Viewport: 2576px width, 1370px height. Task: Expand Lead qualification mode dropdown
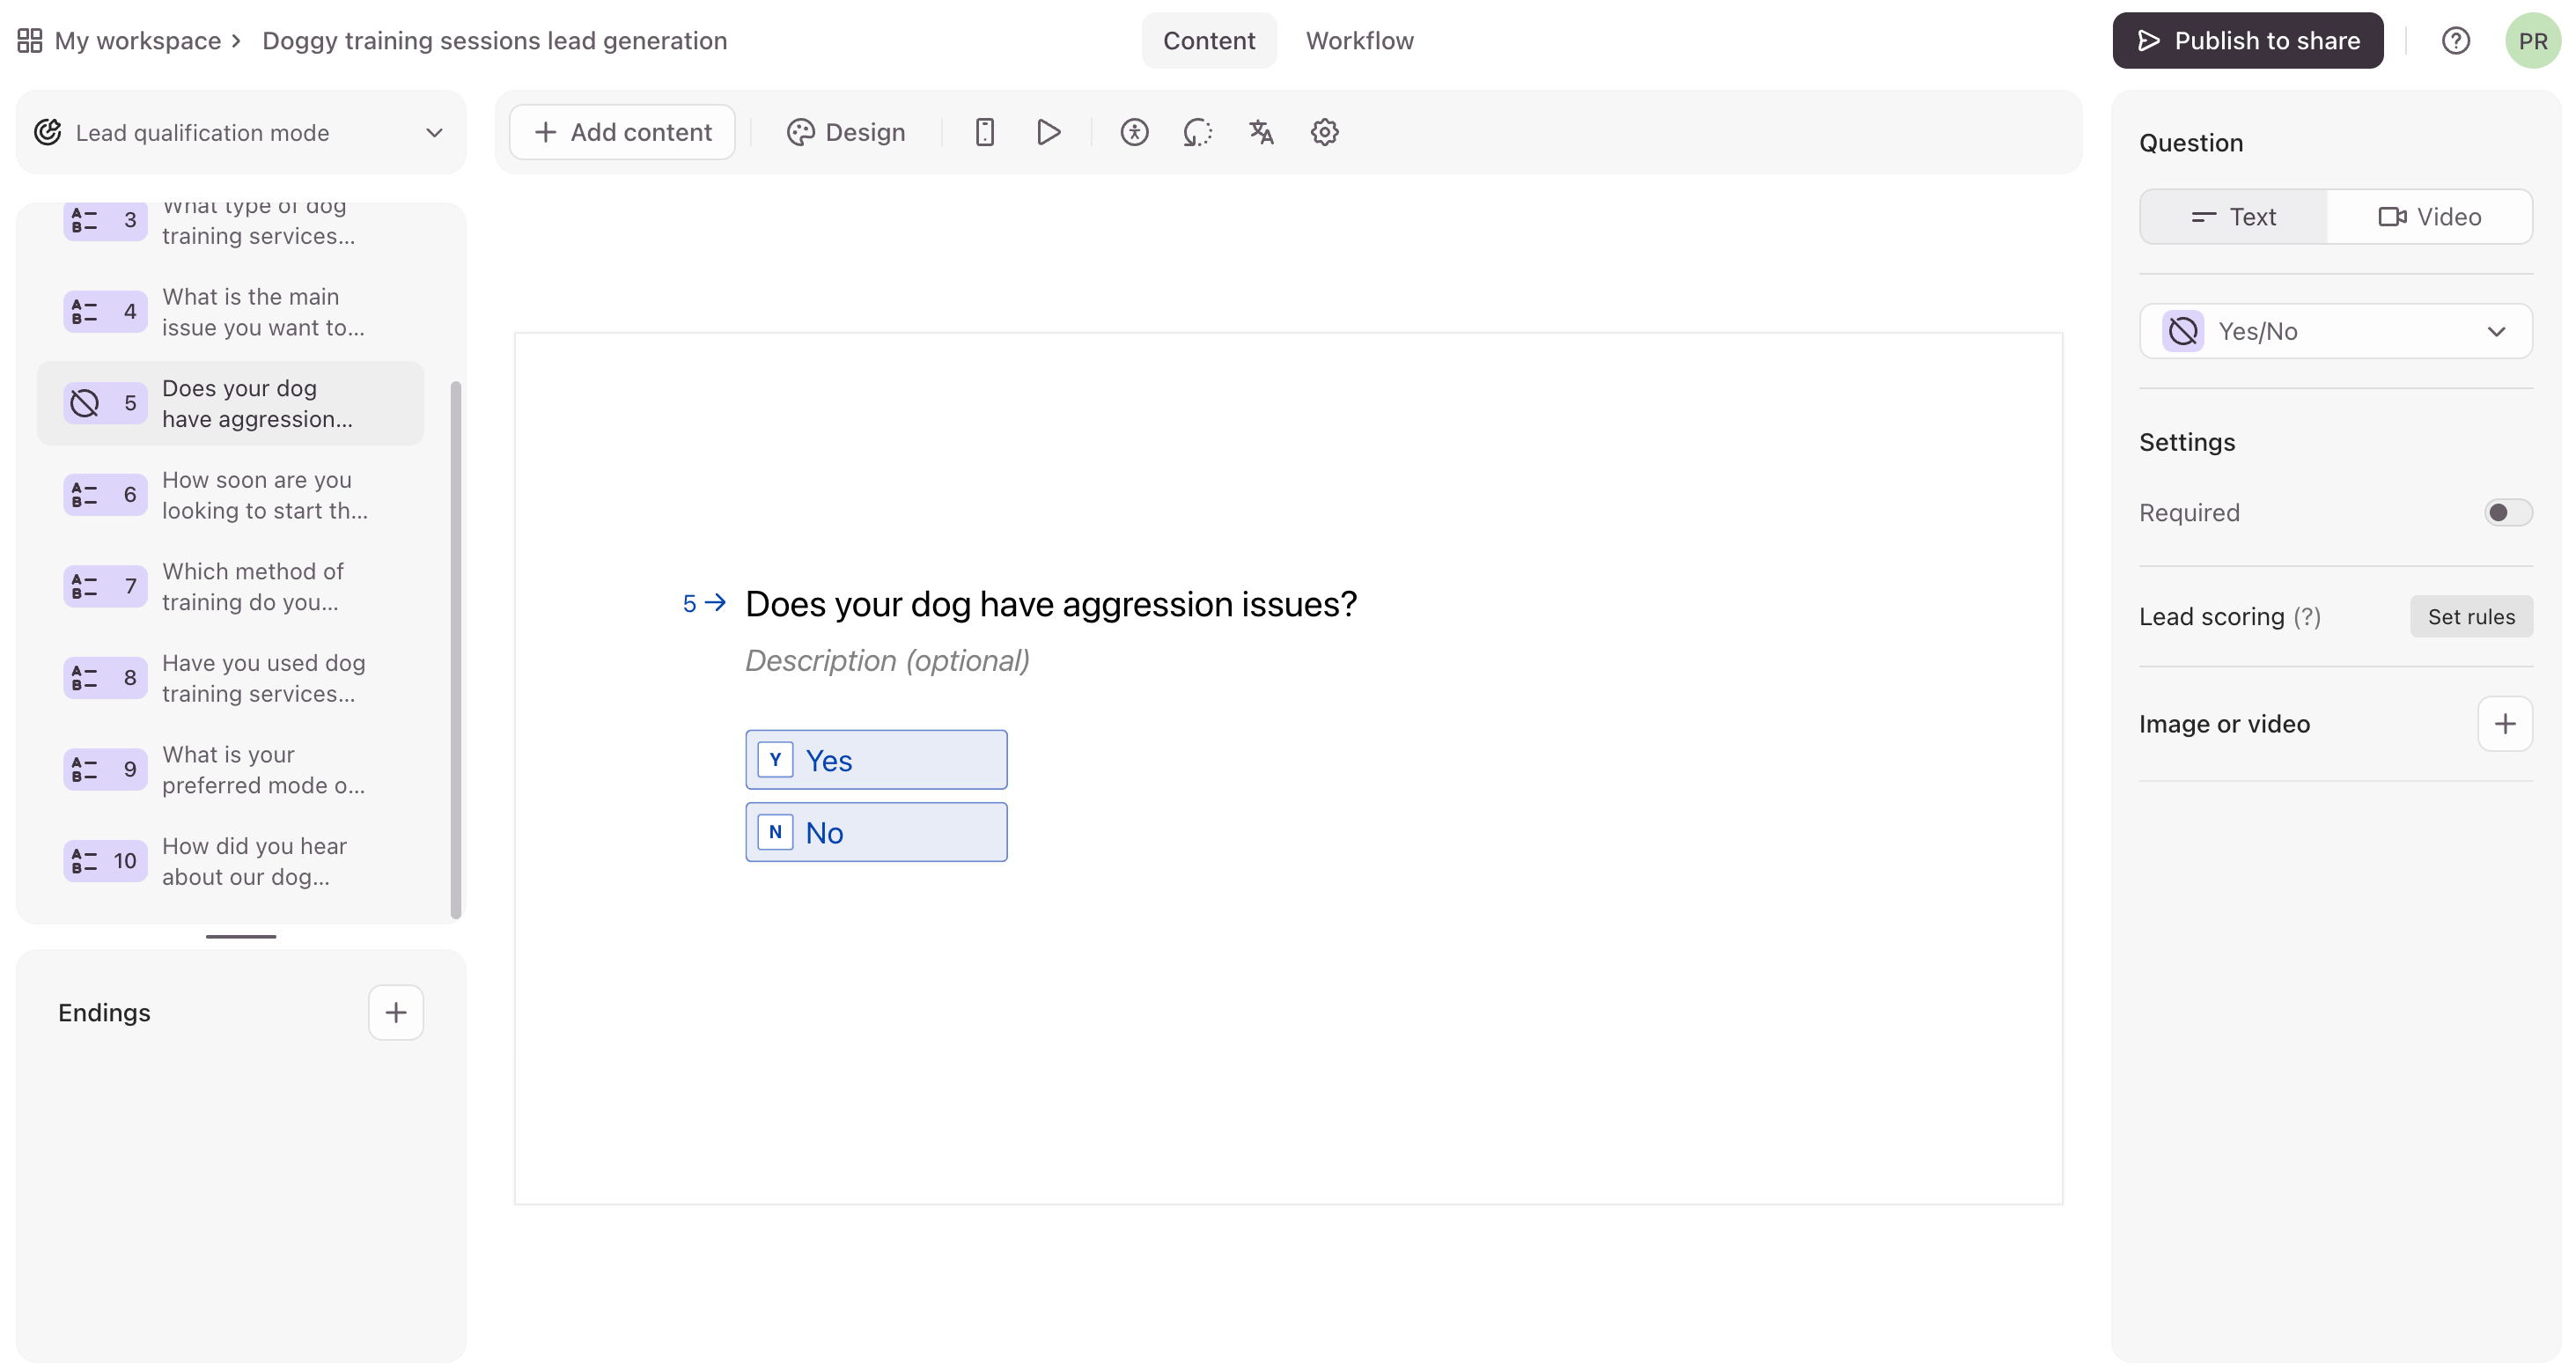[241, 133]
